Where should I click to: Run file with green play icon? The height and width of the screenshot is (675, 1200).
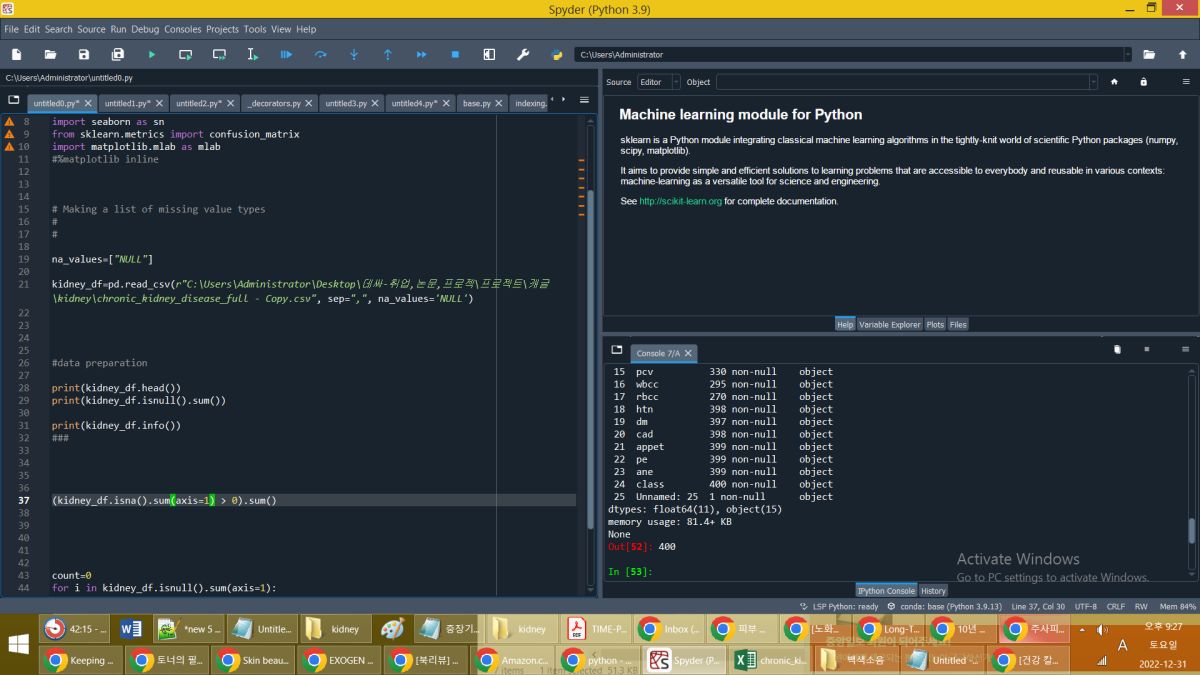click(152, 54)
